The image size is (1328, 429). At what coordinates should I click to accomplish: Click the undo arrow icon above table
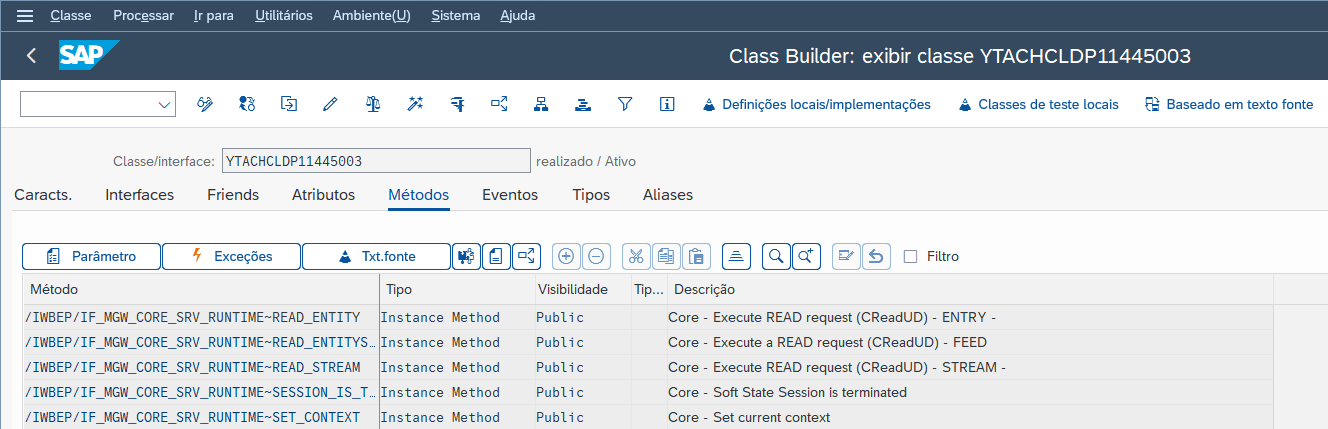point(876,256)
